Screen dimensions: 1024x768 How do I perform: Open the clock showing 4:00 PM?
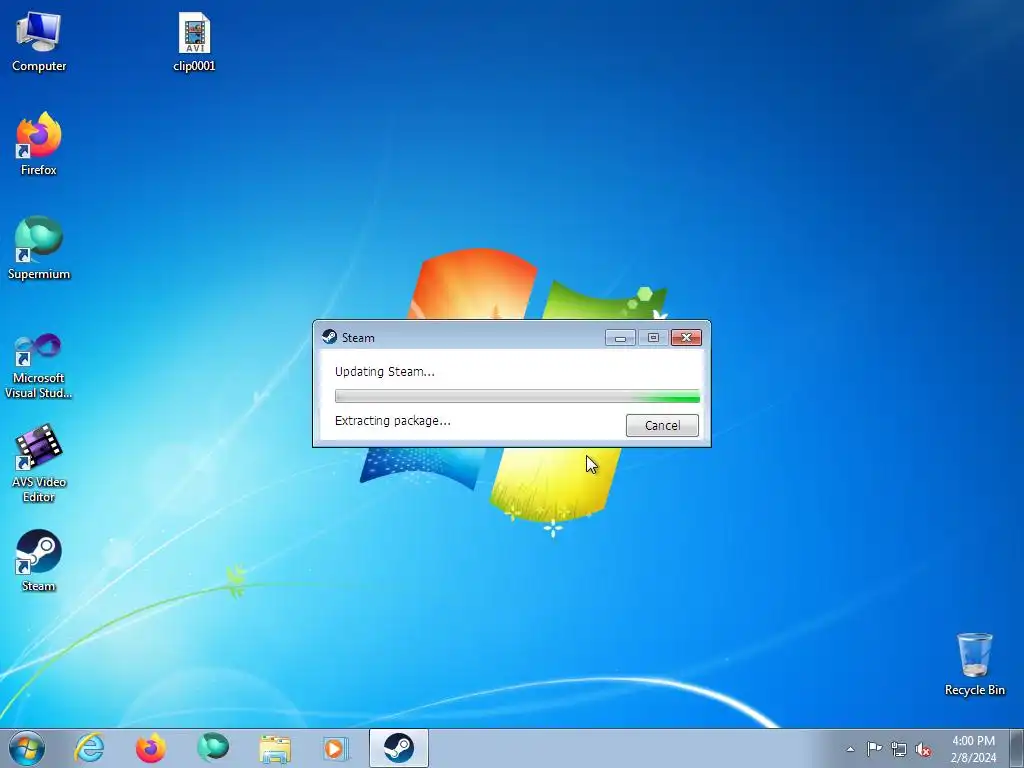(973, 749)
